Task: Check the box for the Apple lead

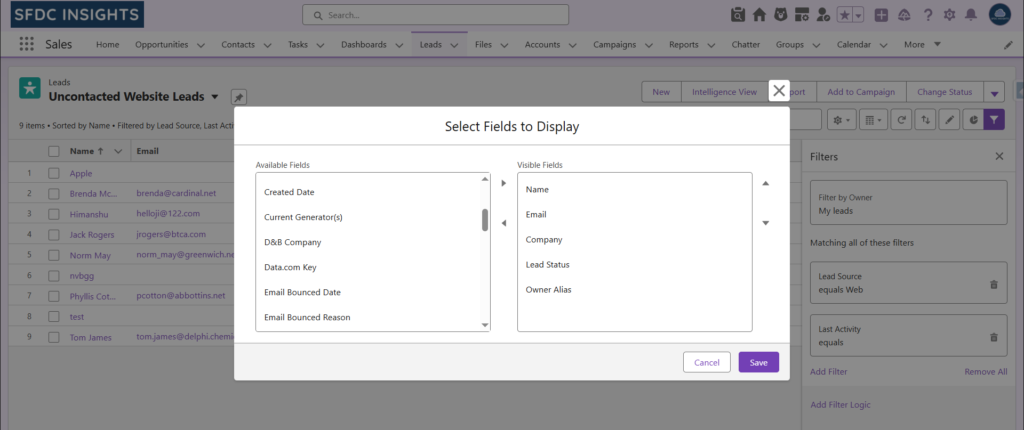Action: point(54,173)
